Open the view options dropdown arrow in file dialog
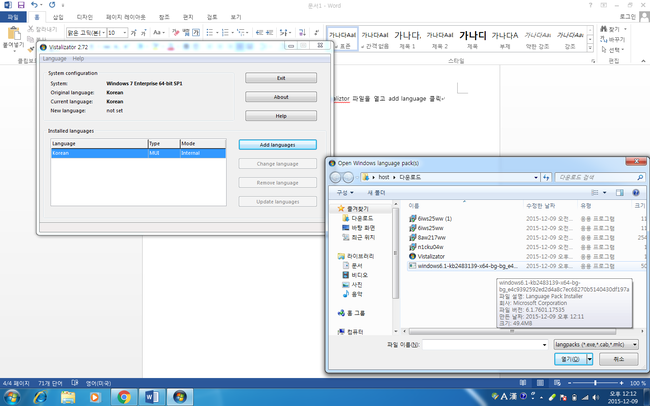The width and height of the screenshot is (650, 406). tap(604, 192)
